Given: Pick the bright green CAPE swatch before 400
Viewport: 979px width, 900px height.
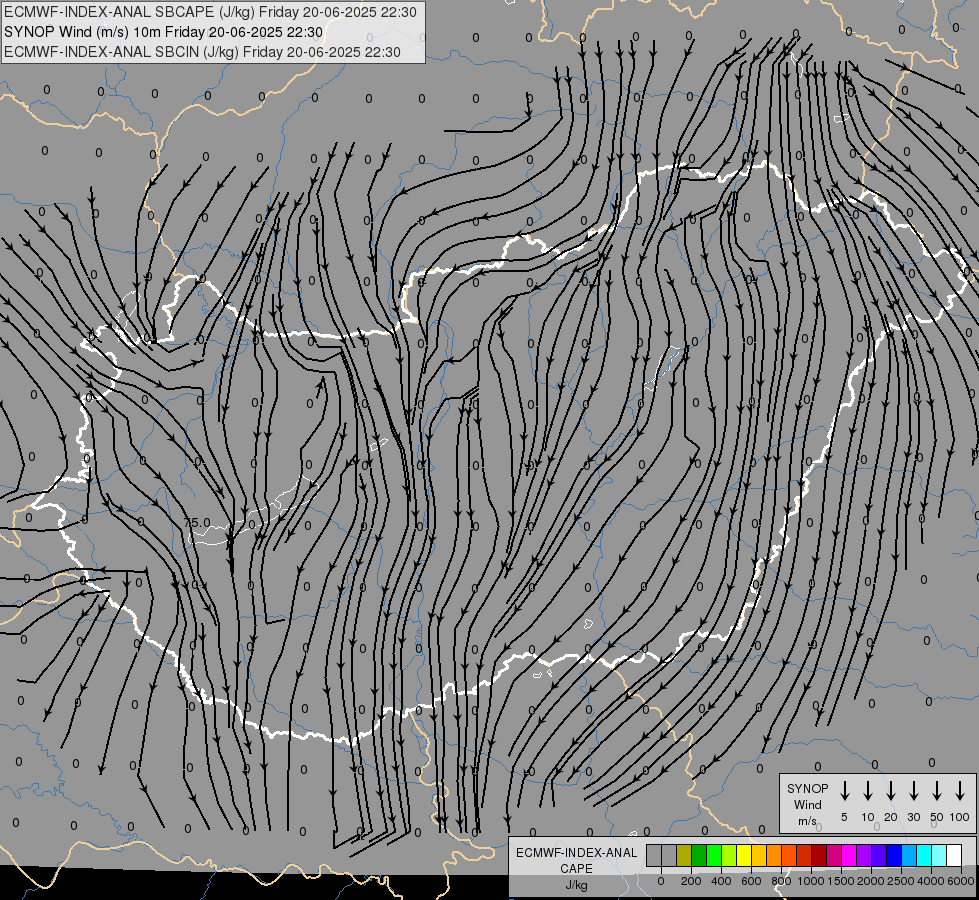Looking at the screenshot, I should tap(714, 855).
